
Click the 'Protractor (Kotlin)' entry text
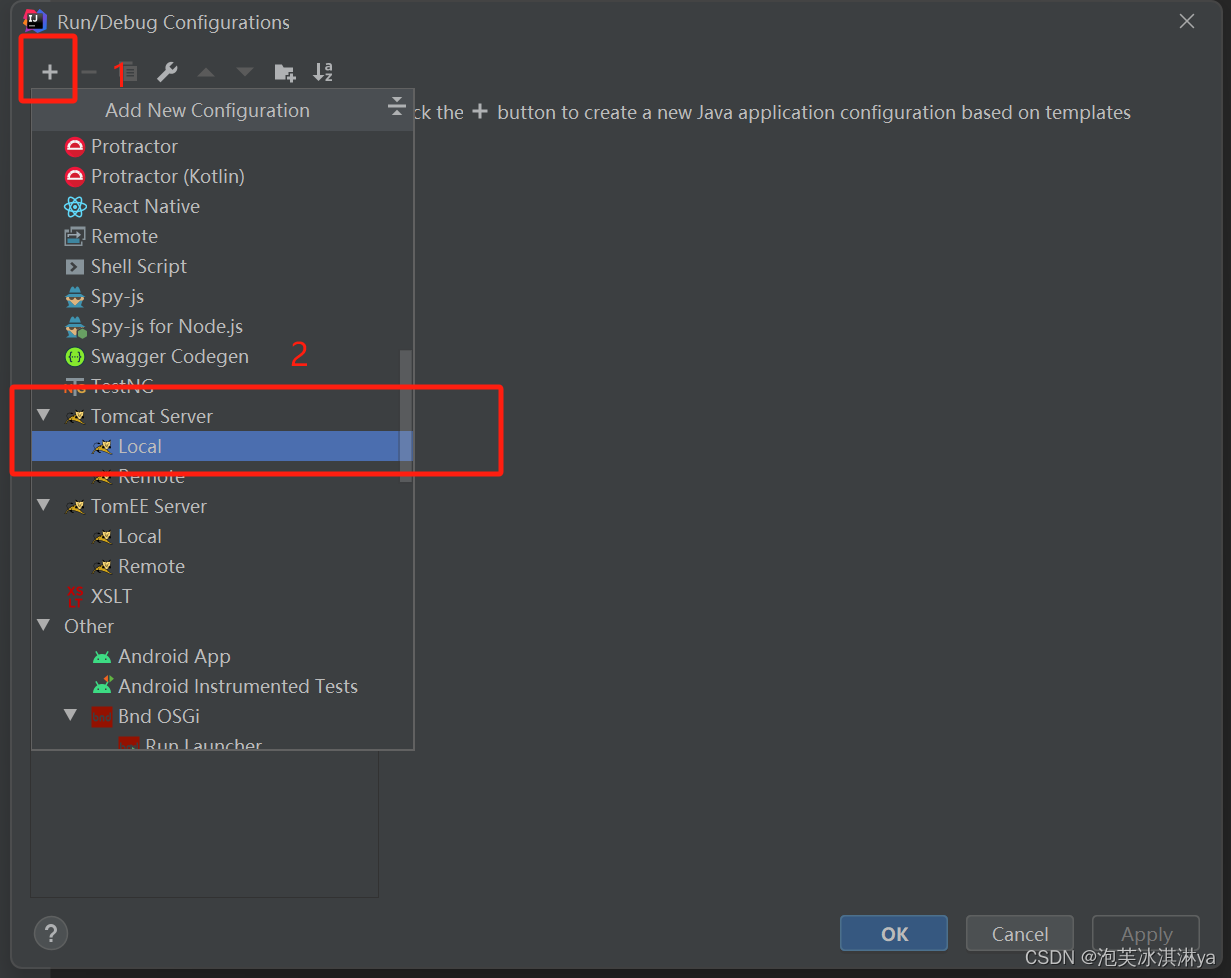(168, 176)
